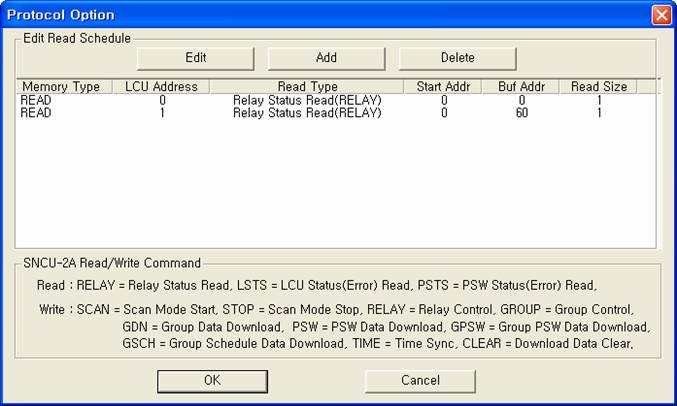This screenshot has width=677, height=406.
Task: Close the Protocol Option window
Action: point(660,15)
